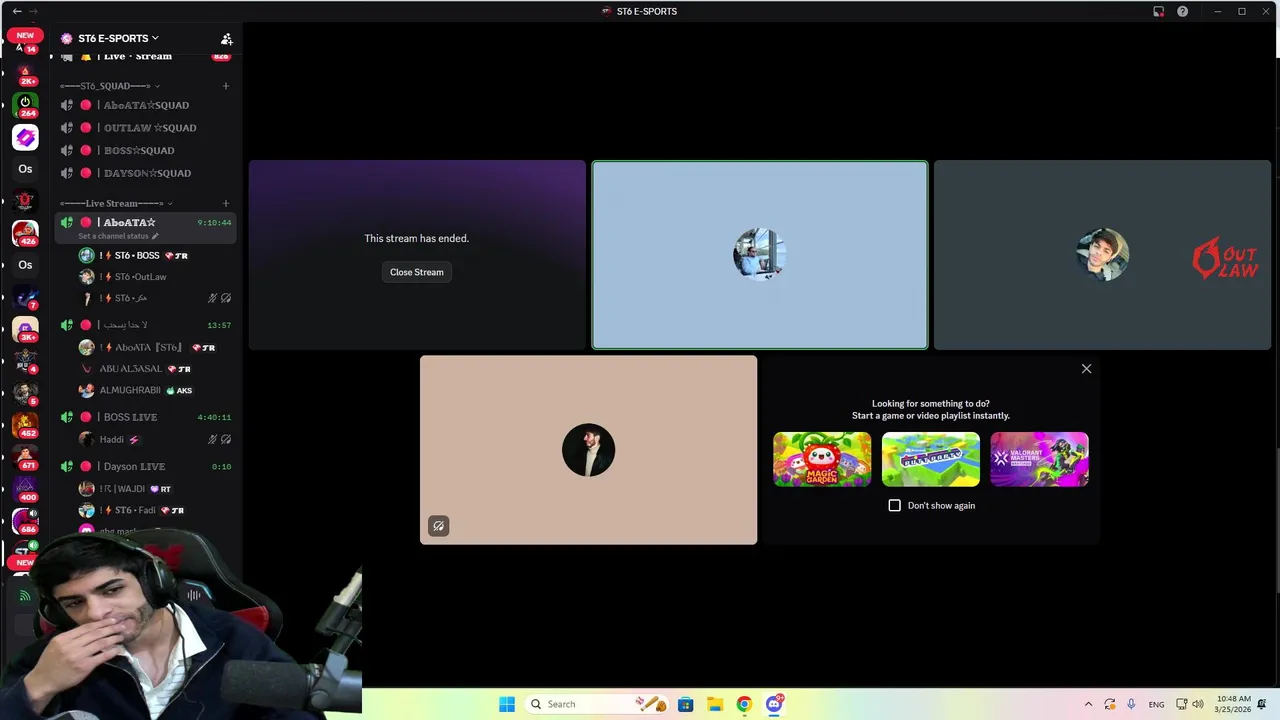Screen dimensions: 1280x720
Task: Click the taskbar Search box
Action: pyautogui.click(x=596, y=704)
